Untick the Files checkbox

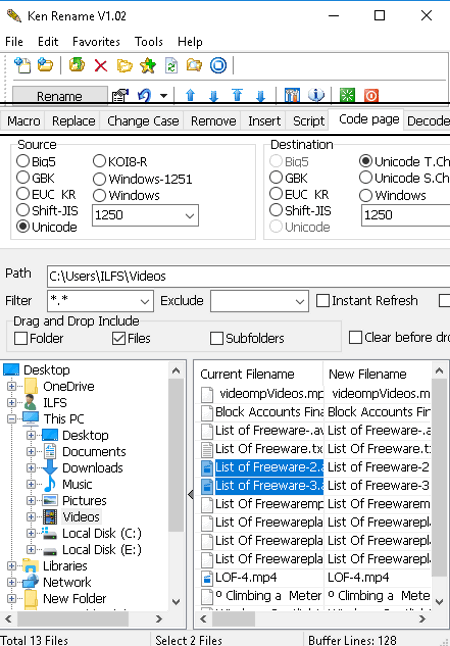[119, 338]
